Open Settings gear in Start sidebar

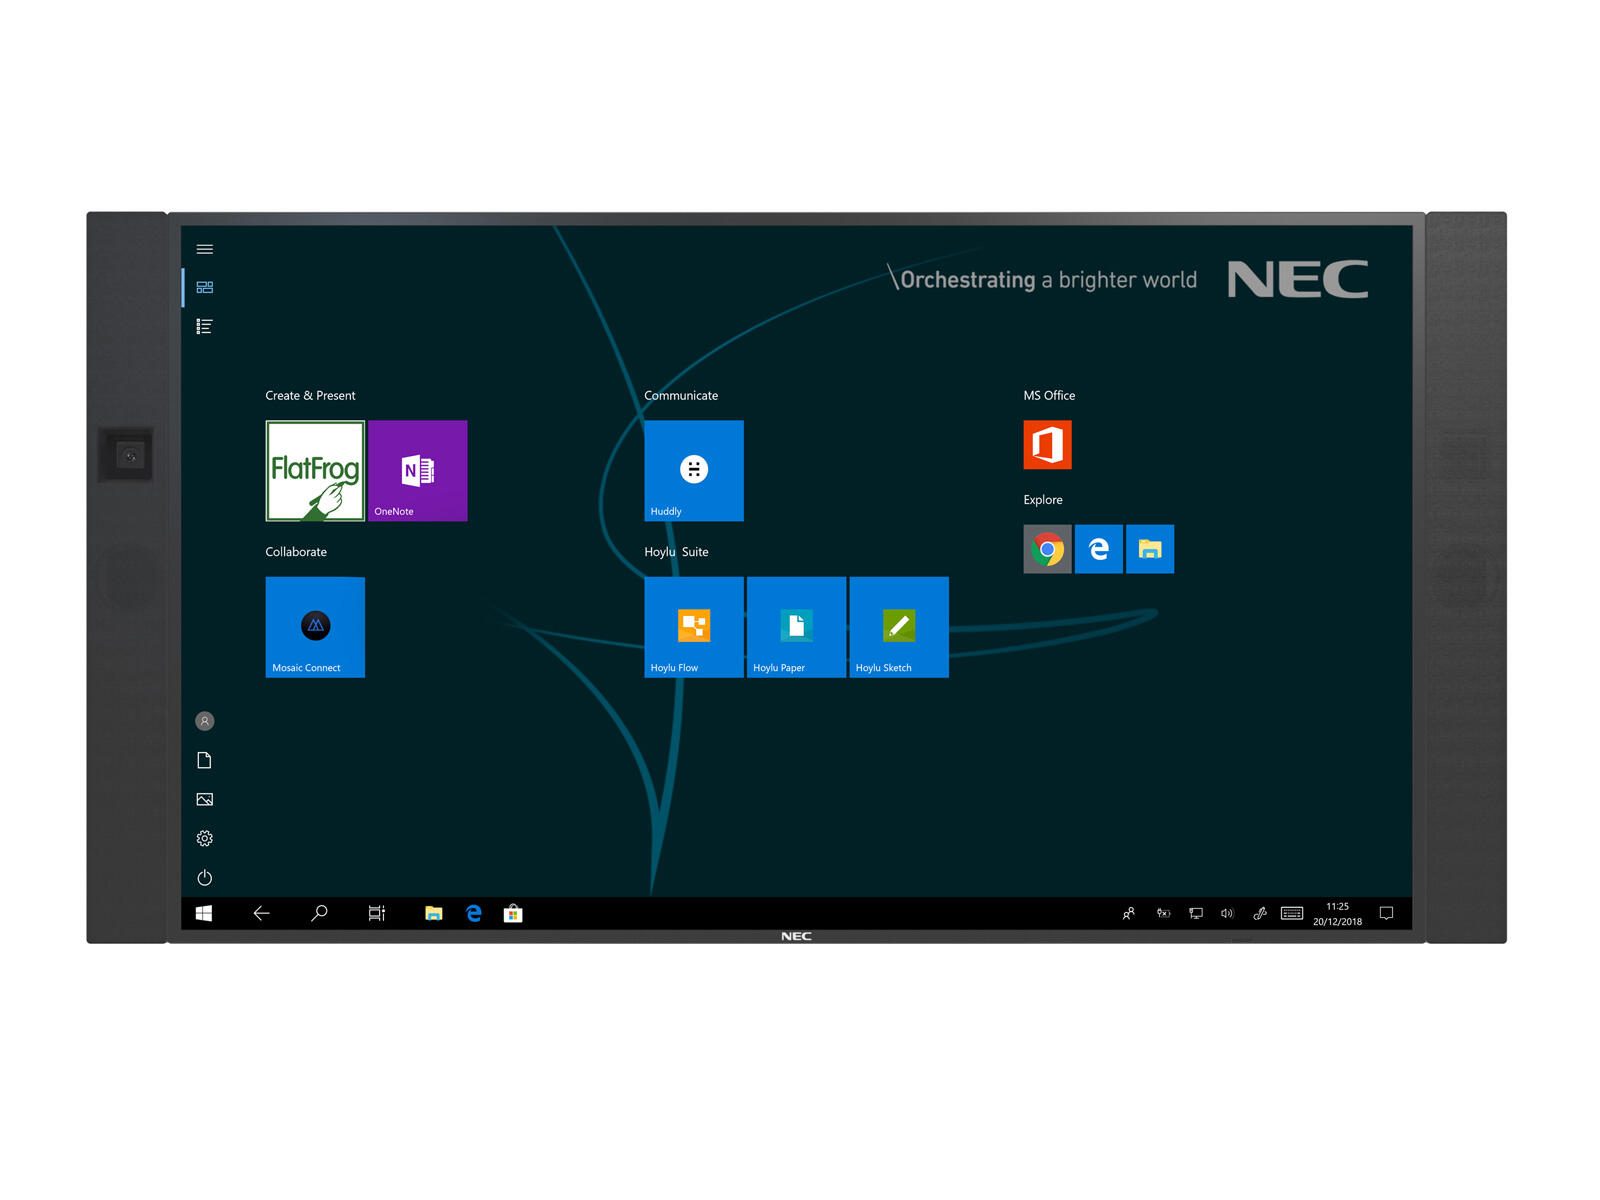(205, 838)
